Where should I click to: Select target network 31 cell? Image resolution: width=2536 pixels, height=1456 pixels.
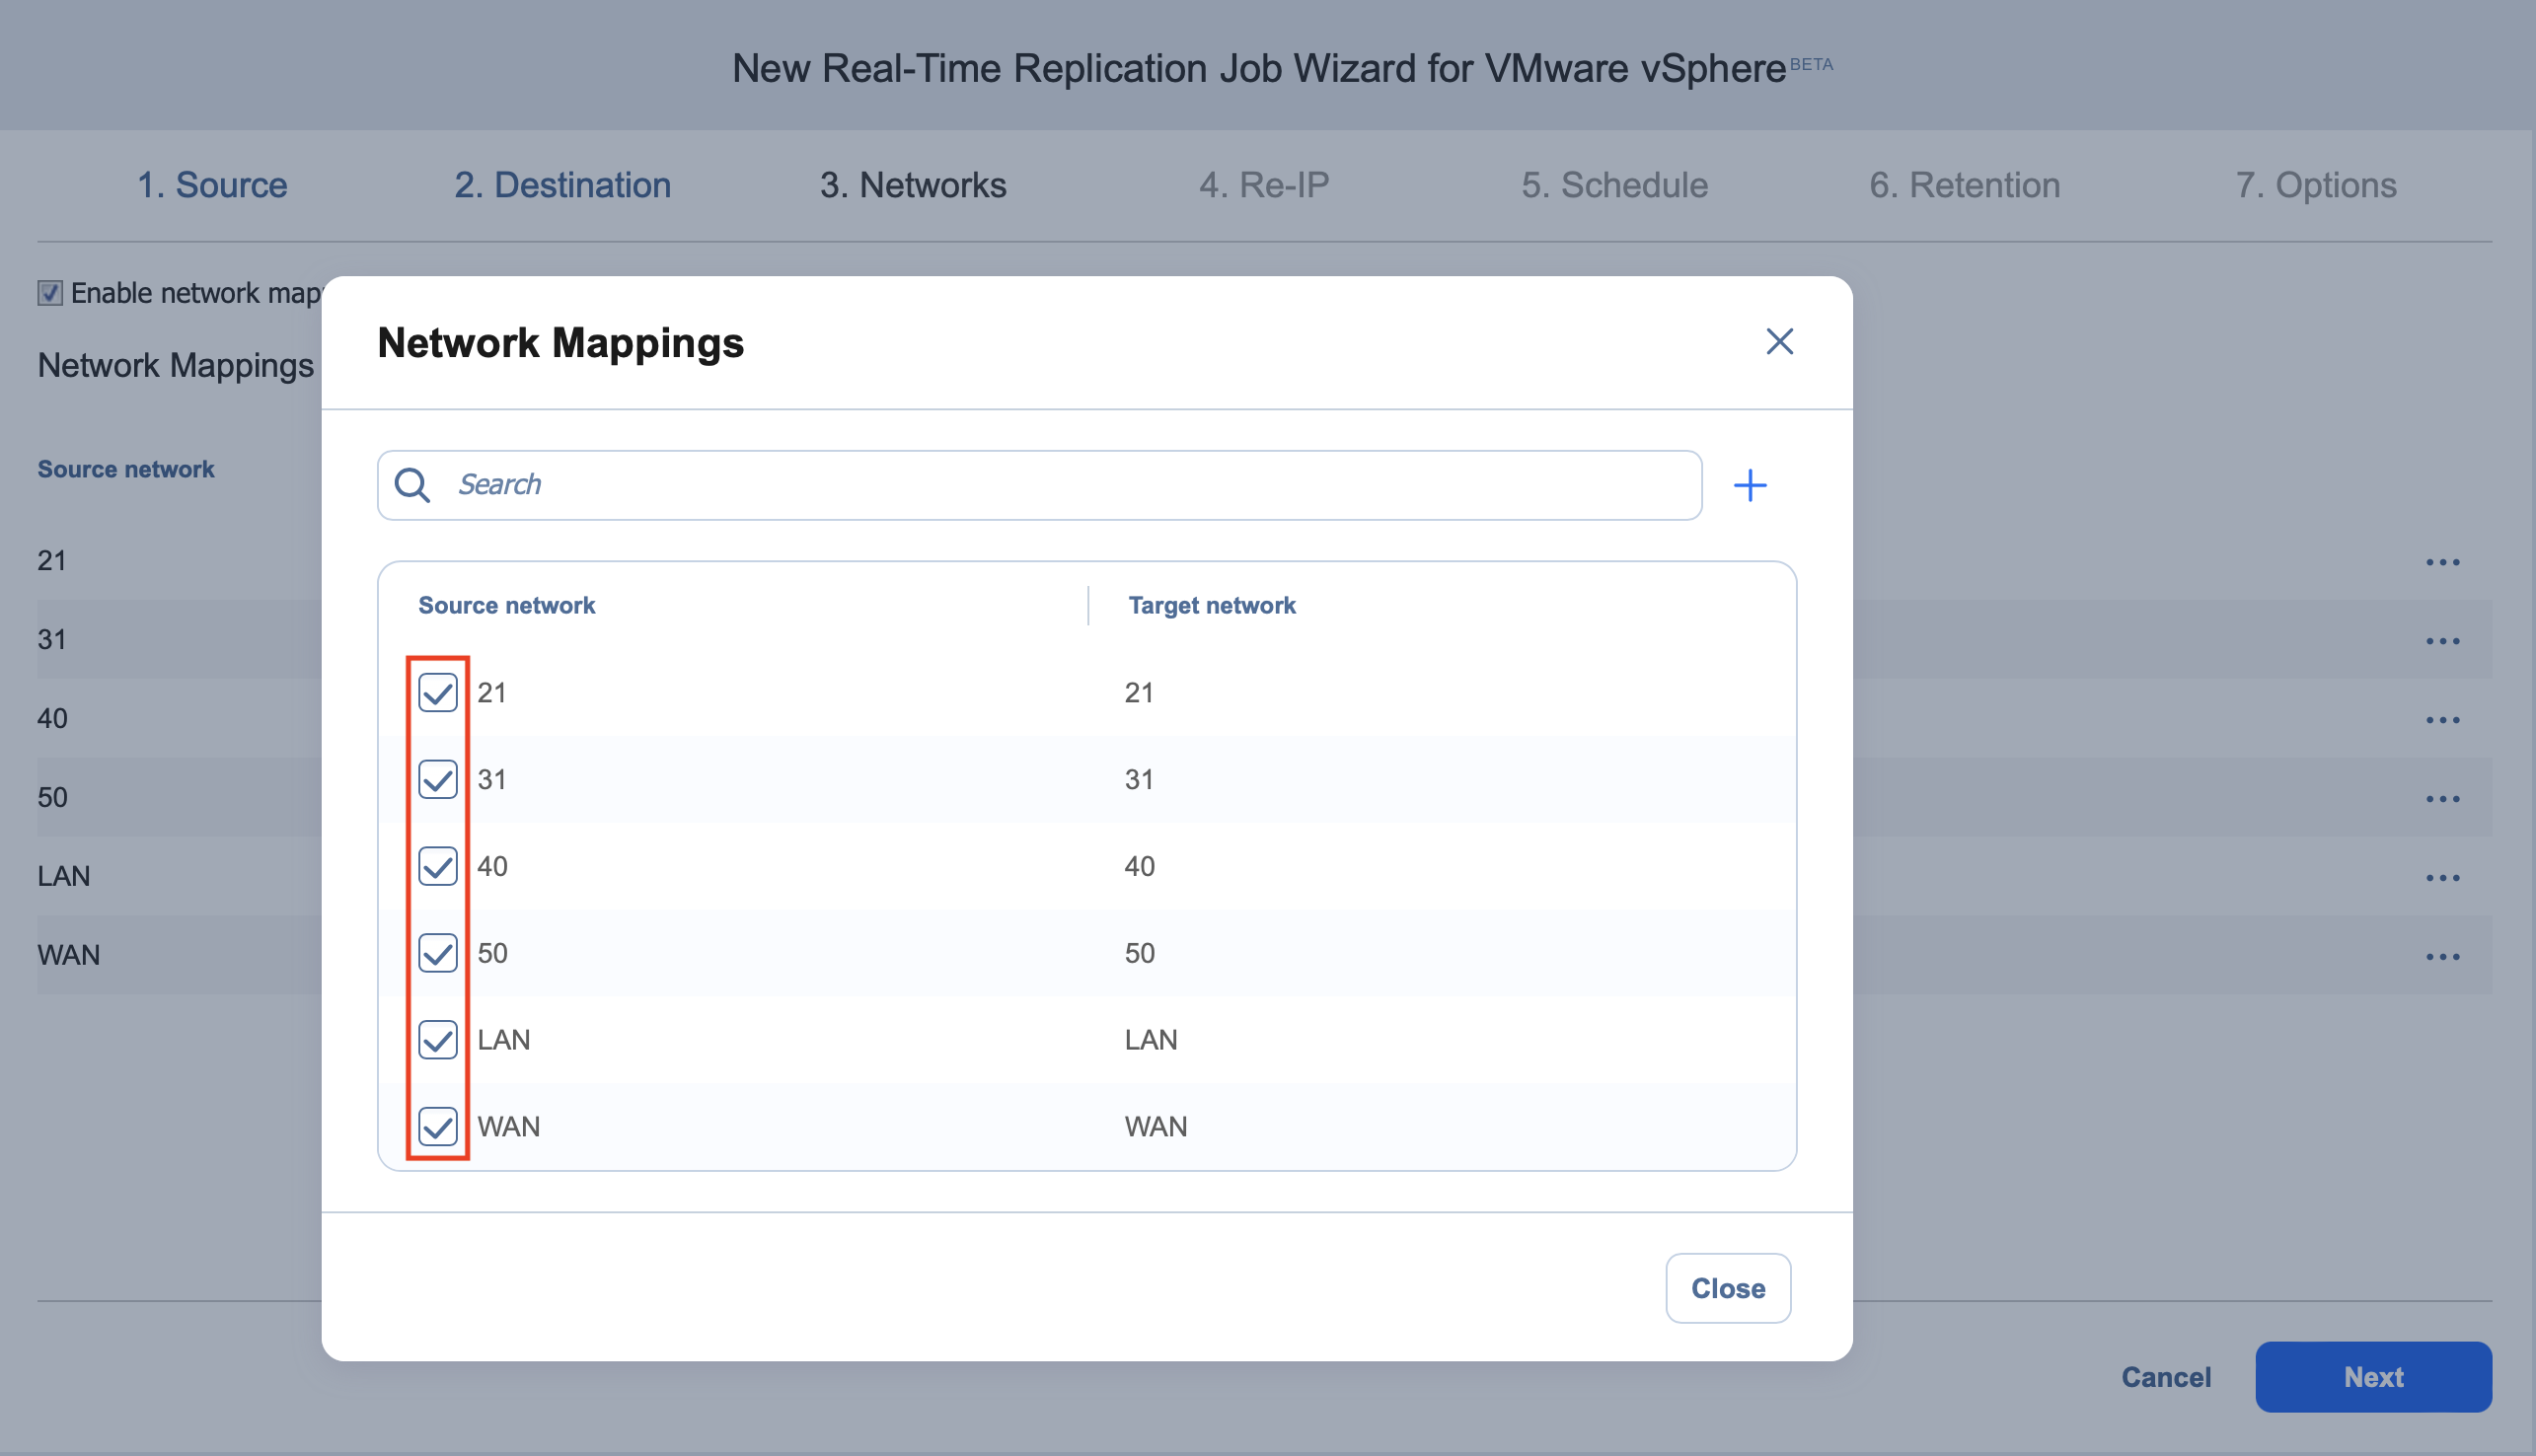[x=1139, y=780]
